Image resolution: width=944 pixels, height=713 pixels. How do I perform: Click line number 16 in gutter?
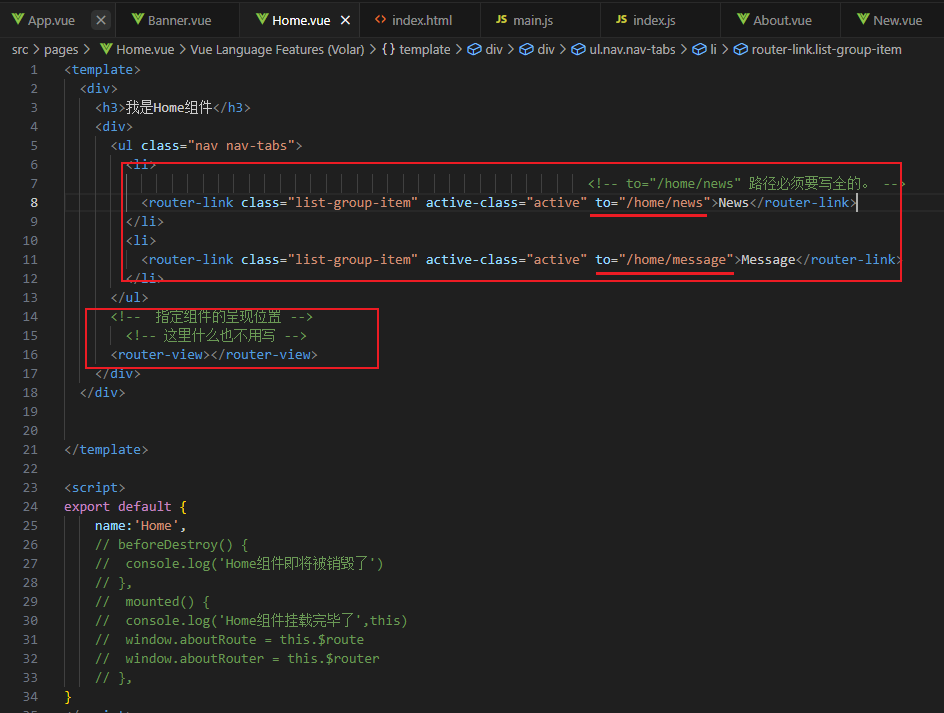(x=30, y=355)
